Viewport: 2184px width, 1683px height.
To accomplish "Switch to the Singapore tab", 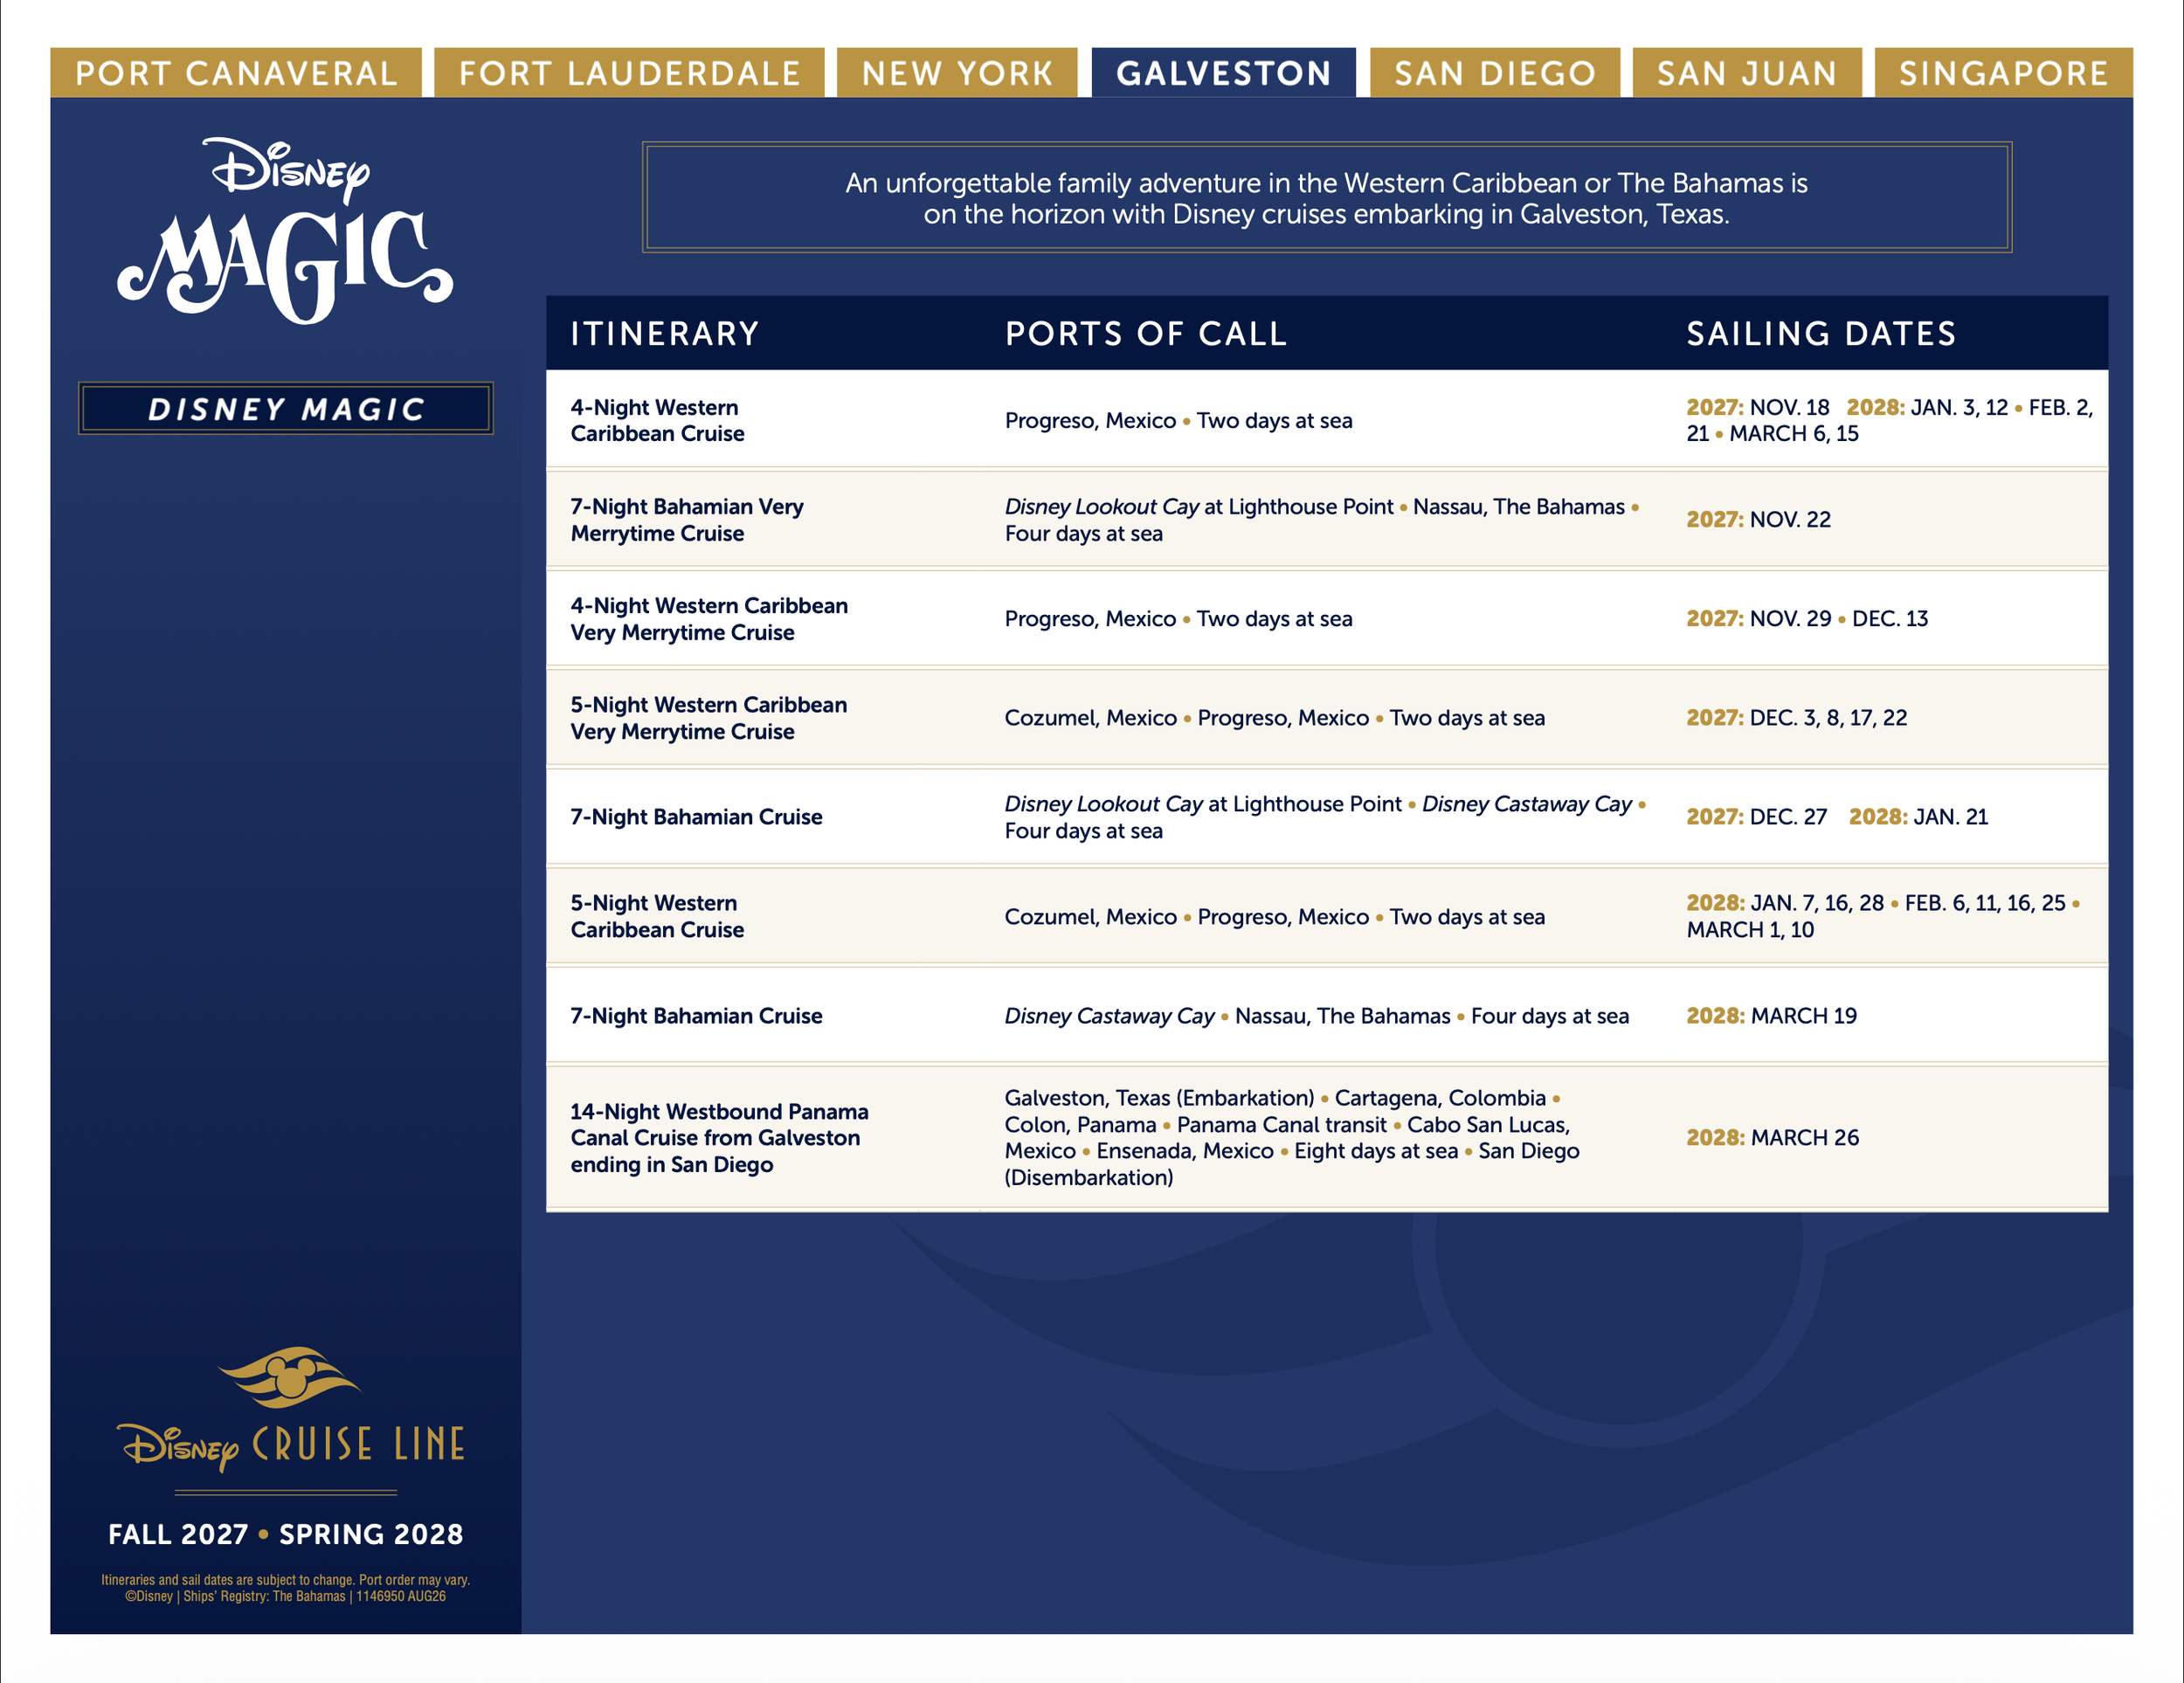I will pyautogui.click(x=2004, y=73).
